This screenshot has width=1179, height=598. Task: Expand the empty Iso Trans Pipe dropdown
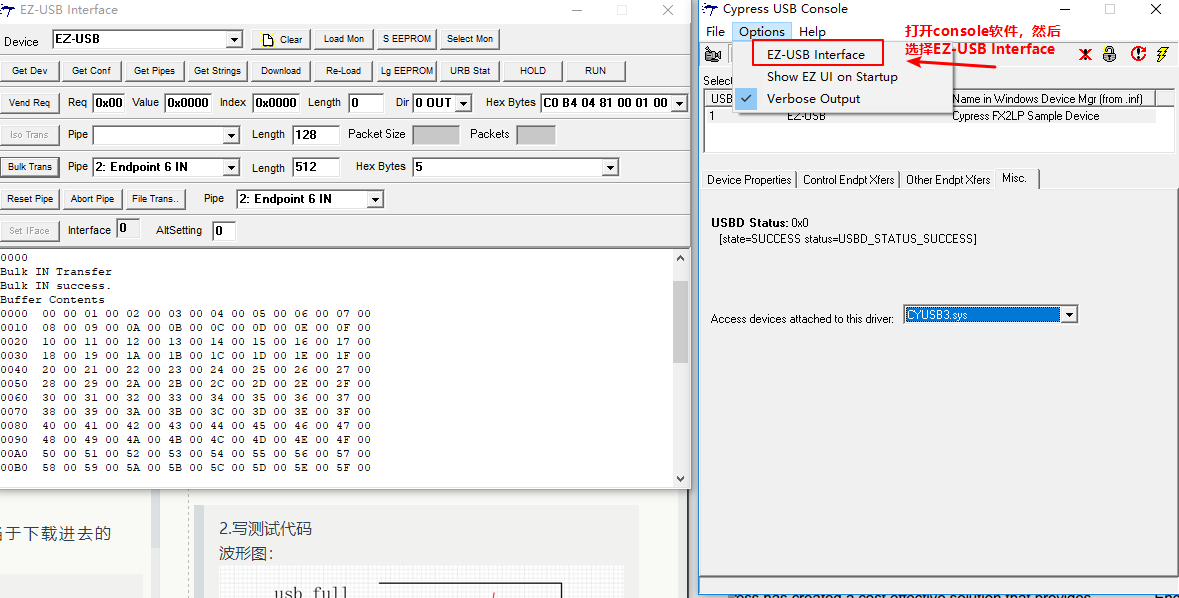tap(231, 135)
